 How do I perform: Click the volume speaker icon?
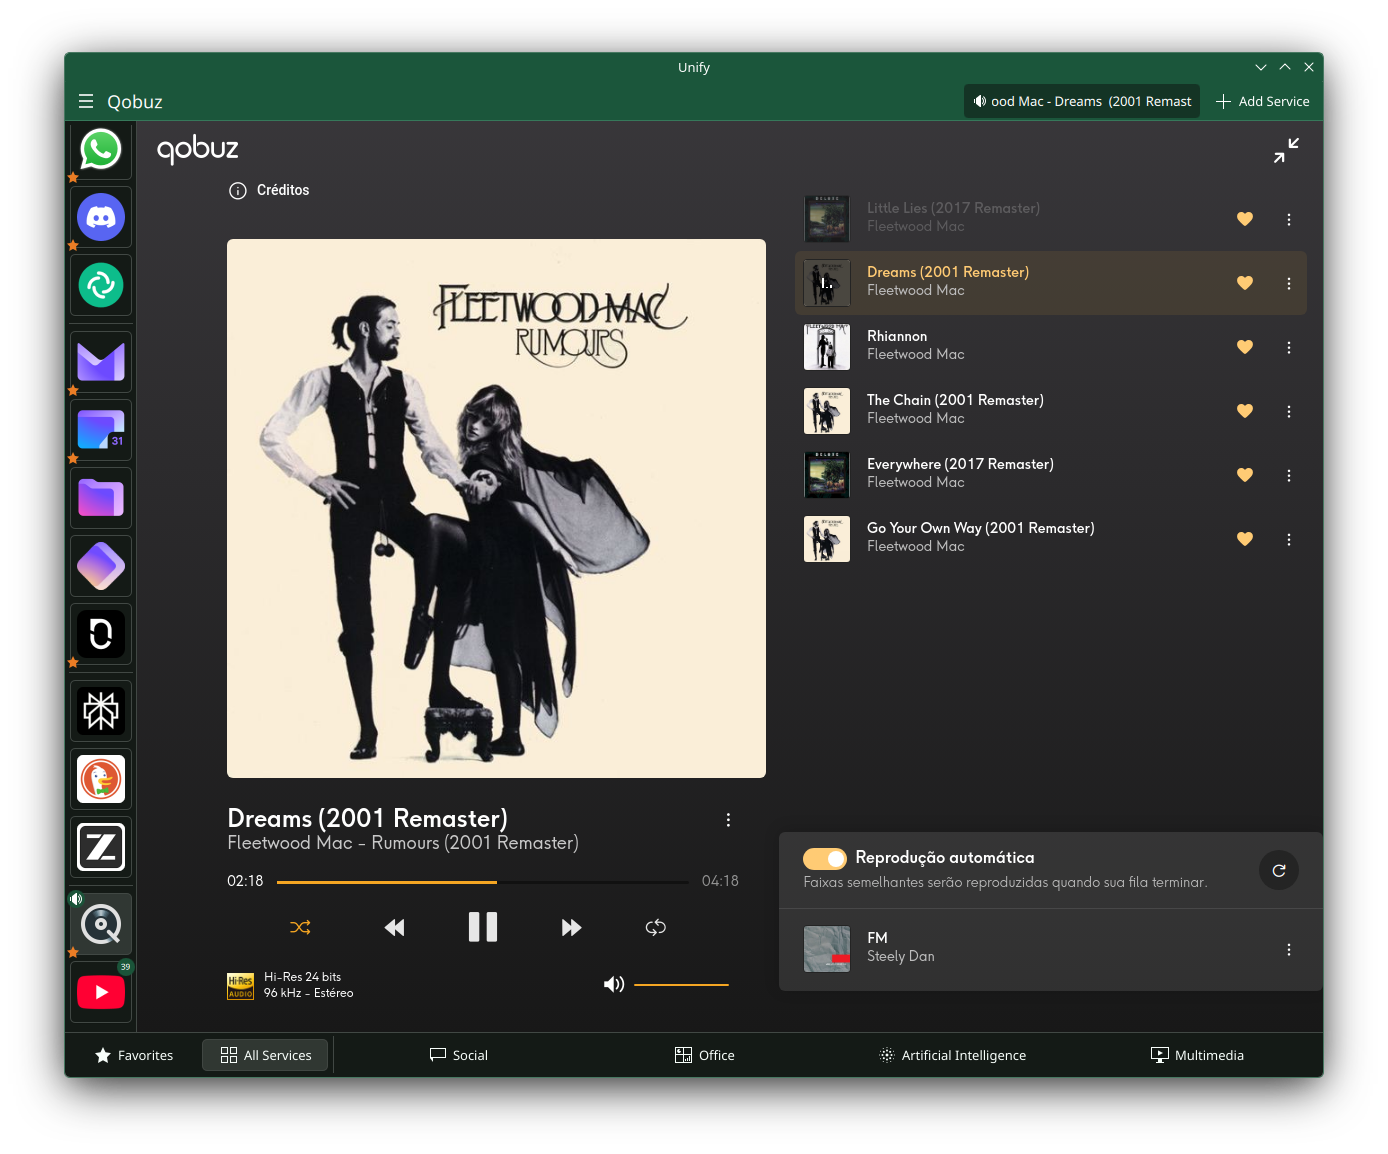614,985
